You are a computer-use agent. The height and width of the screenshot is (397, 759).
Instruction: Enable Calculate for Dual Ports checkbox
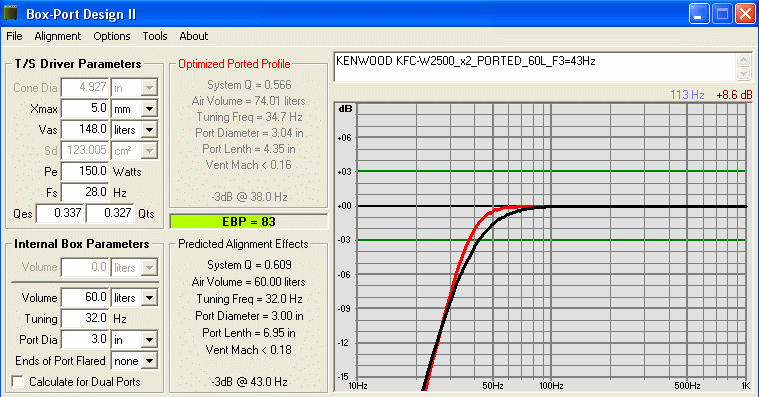(17, 382)
